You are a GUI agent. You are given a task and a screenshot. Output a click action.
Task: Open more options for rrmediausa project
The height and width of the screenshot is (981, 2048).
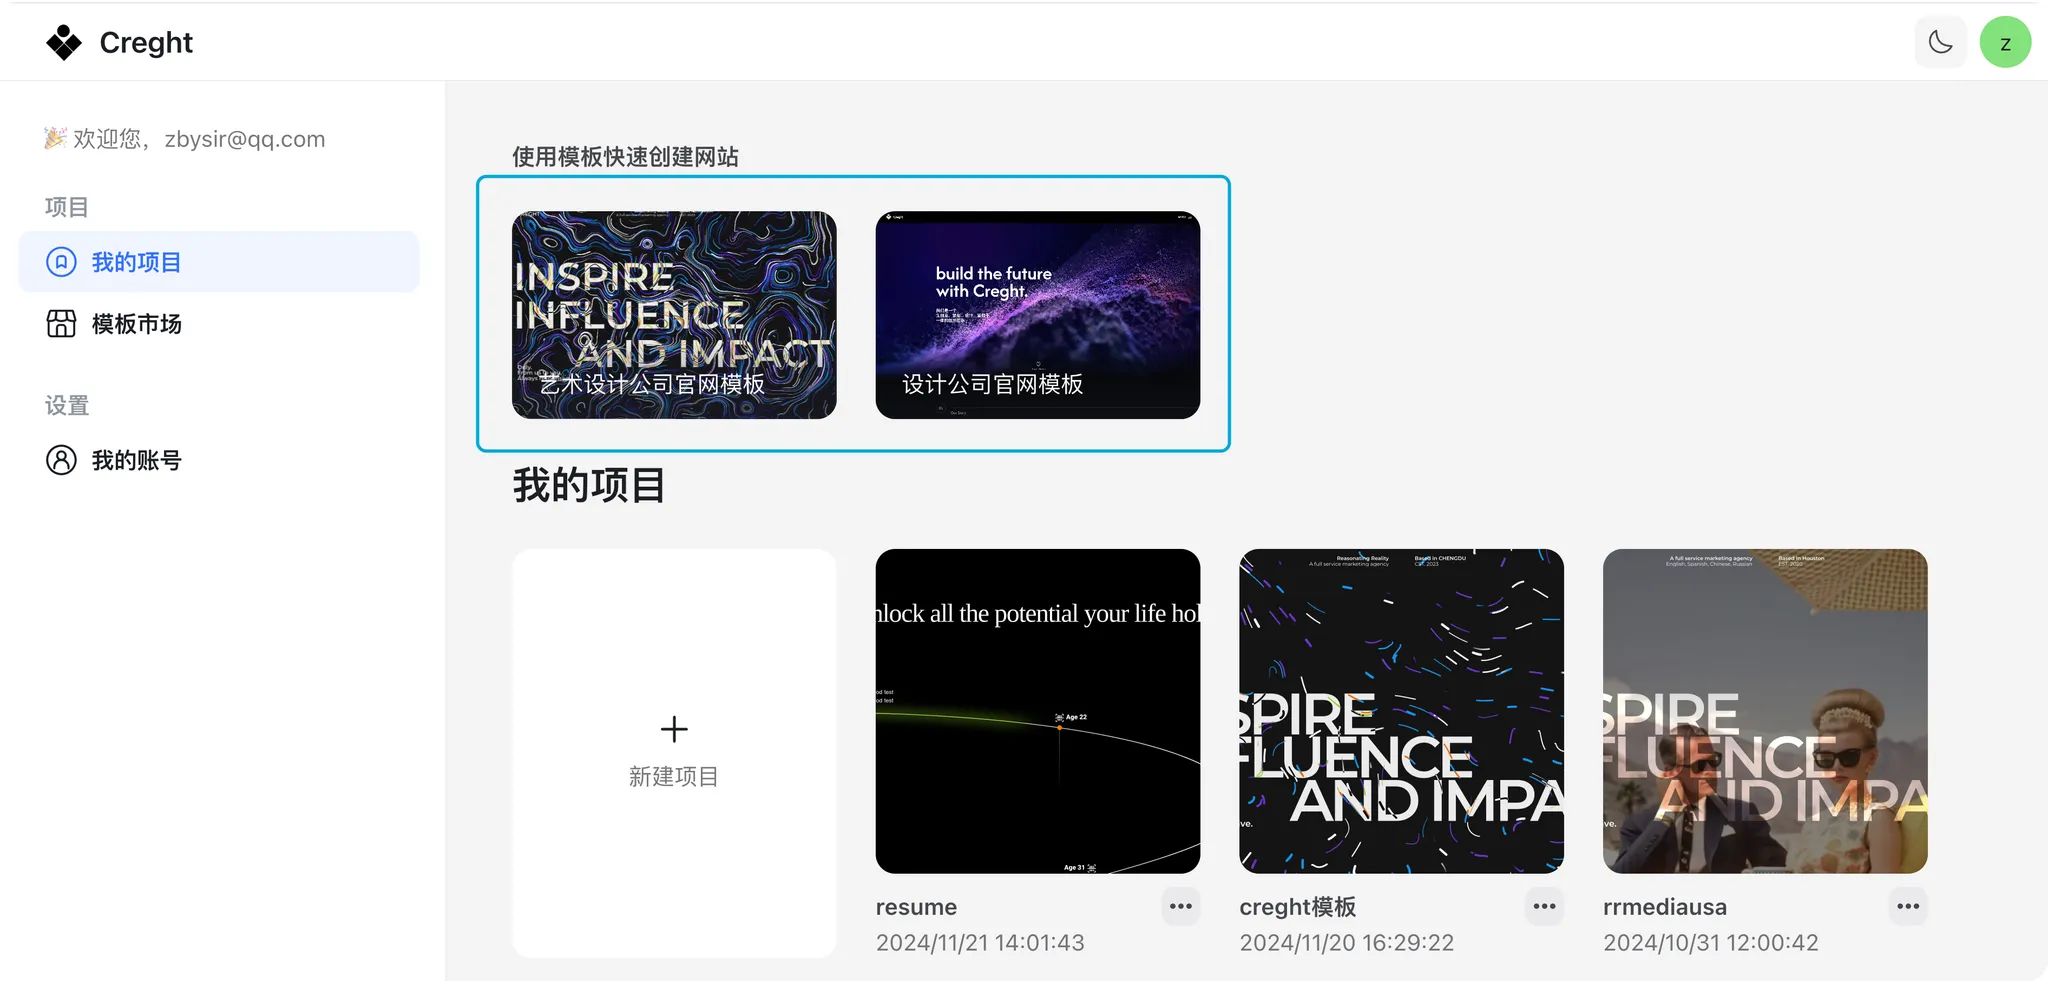tap(1908, 907)
